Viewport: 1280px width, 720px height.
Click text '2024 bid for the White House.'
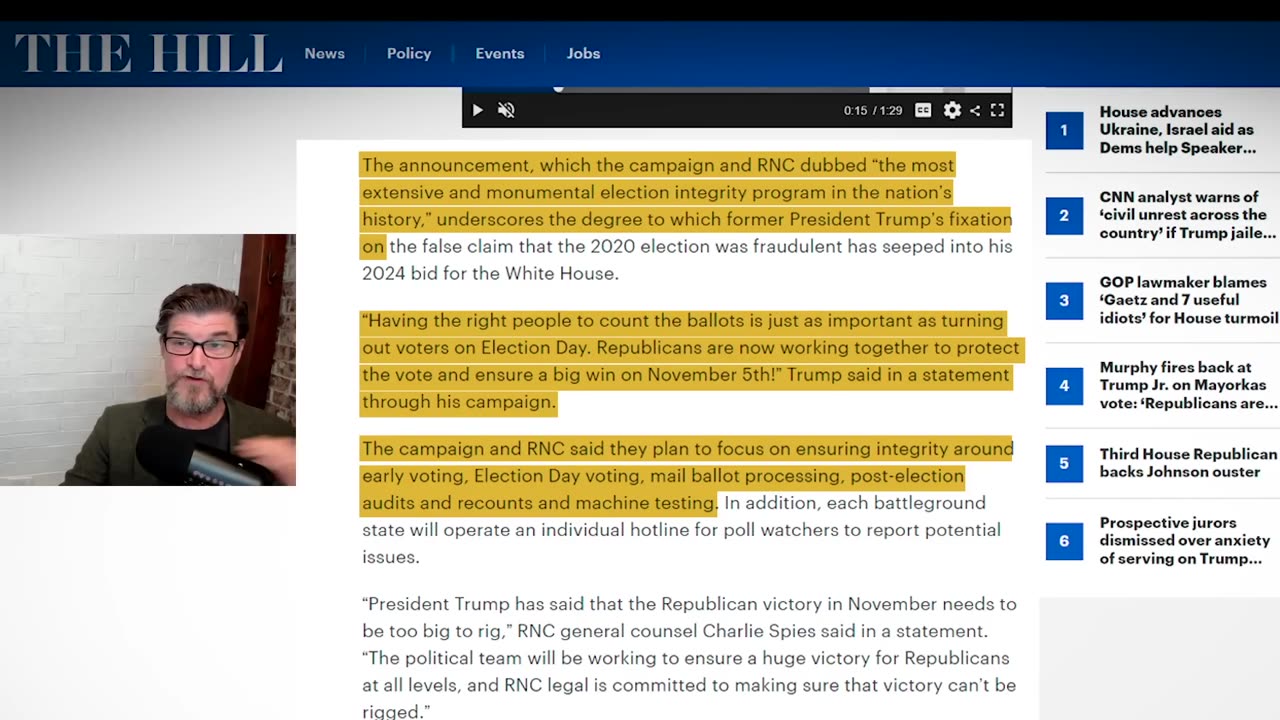(490, 273)
